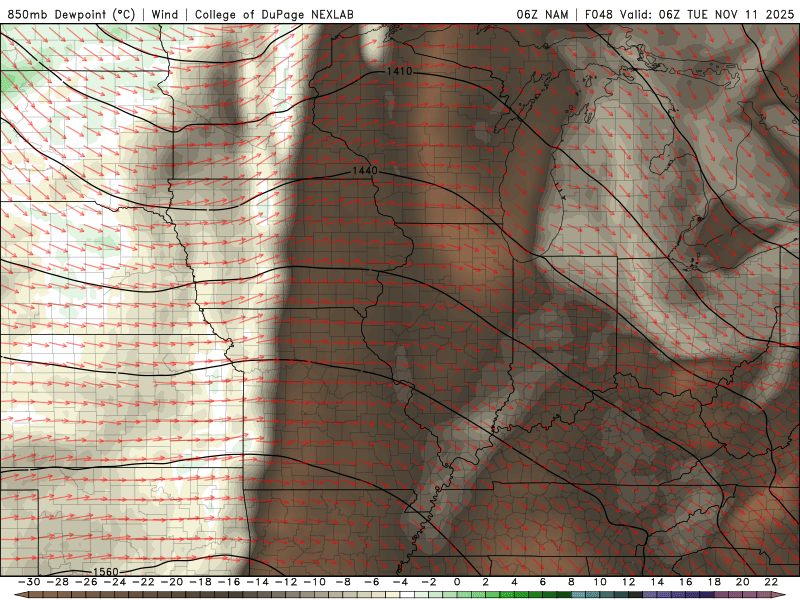Viewport: 800px width, 600px height.
Task: Click the 2 value on the color scale
Action: coord(486,582)
